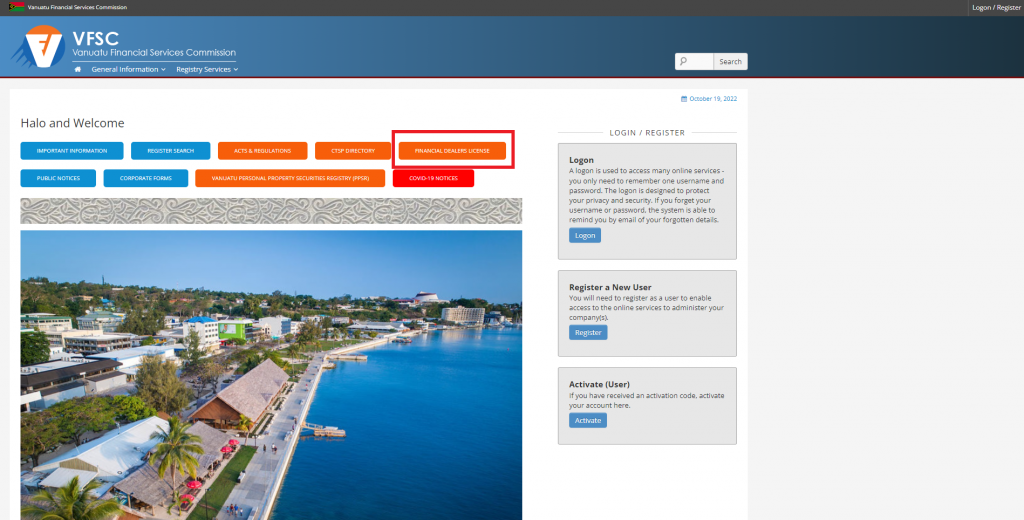
Task: Click the Home icon in navigation bar
Action: (78, 70)
